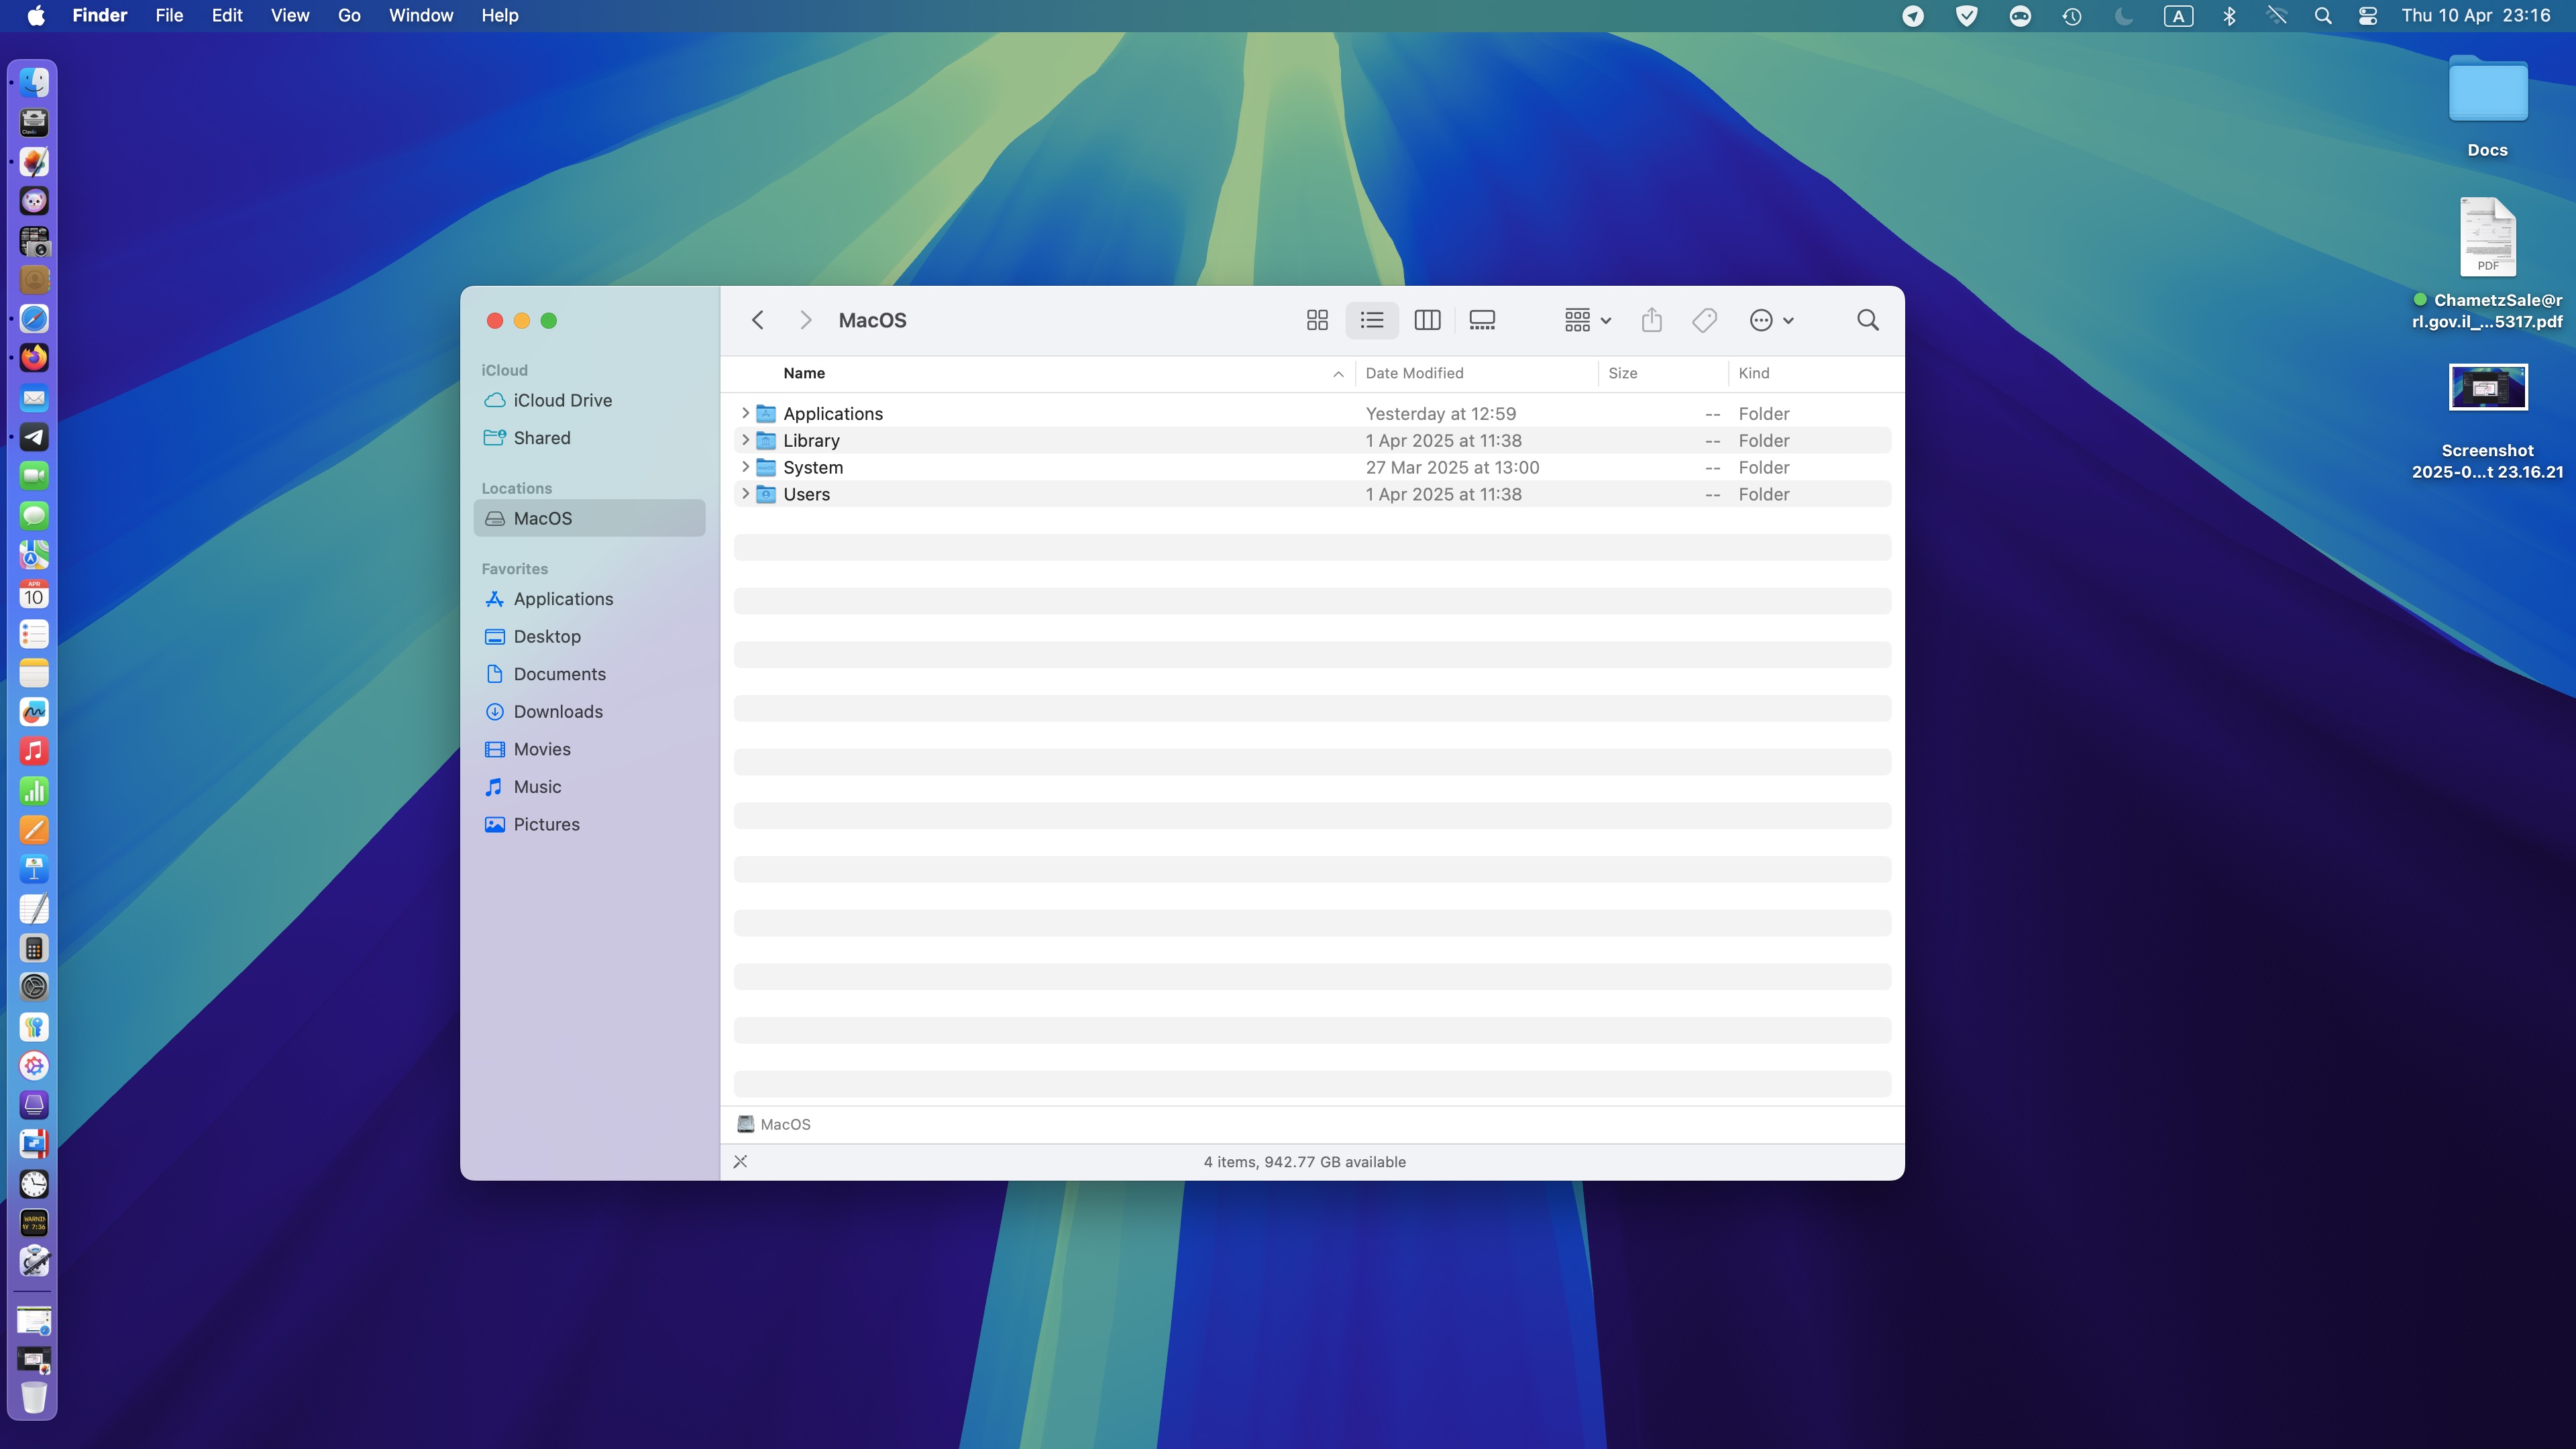The width and height of the screenshot is (2576, 1449).
Task: Select list view toggle
Action: (1371, 320)
